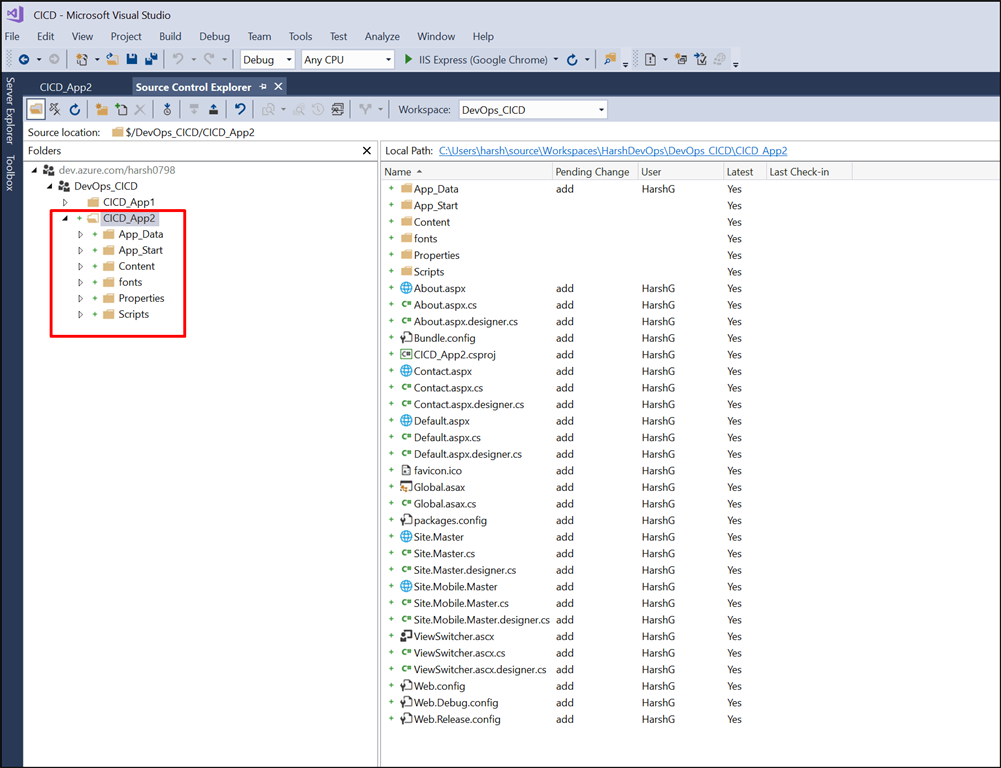Select the Any CPU platform combo box
Screen dimensions: 1001x768
coord(345,59)
